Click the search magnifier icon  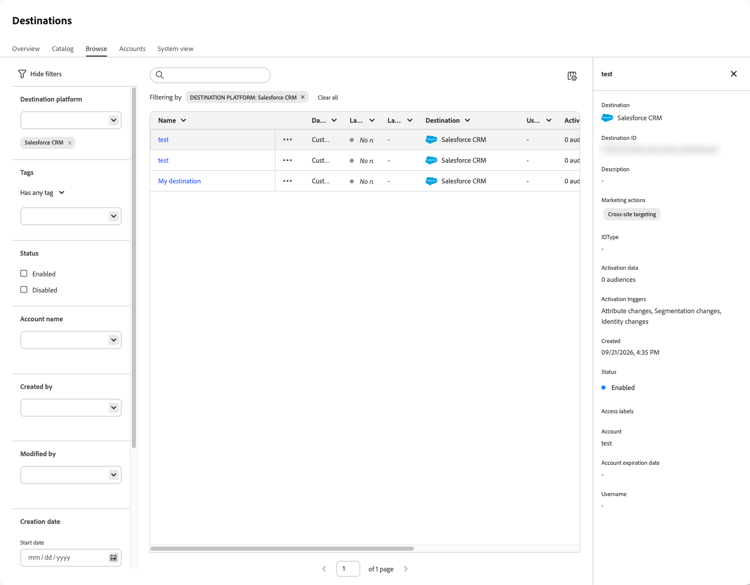[160, 75]
